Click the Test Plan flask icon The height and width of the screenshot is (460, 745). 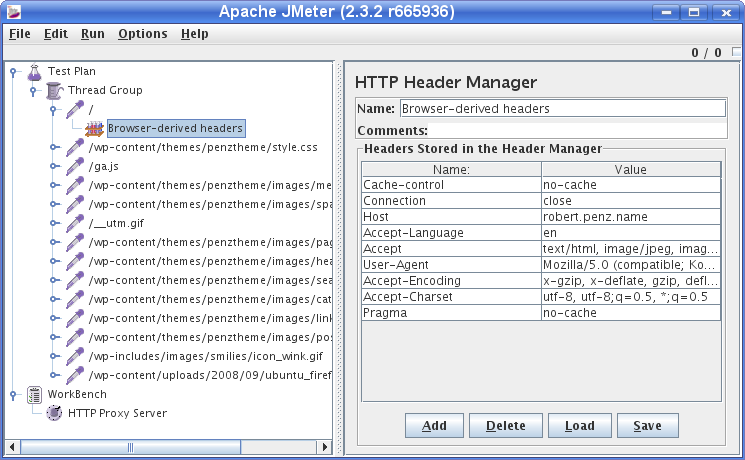pos(34,72)
